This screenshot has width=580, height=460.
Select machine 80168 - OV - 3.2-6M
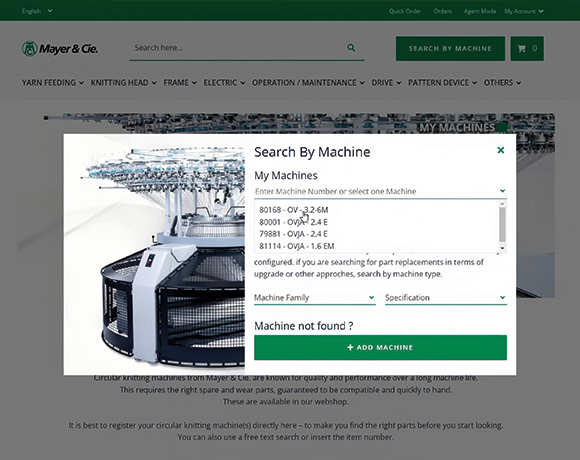point(377,210)
